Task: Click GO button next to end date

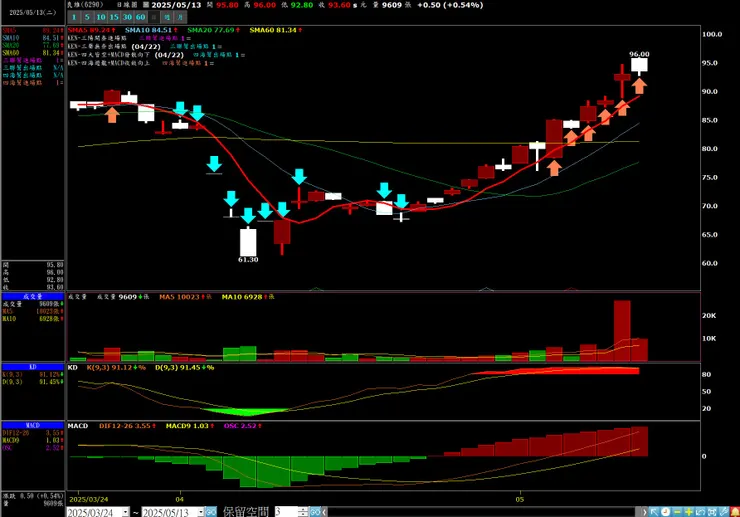Action: tap(211, 512)
